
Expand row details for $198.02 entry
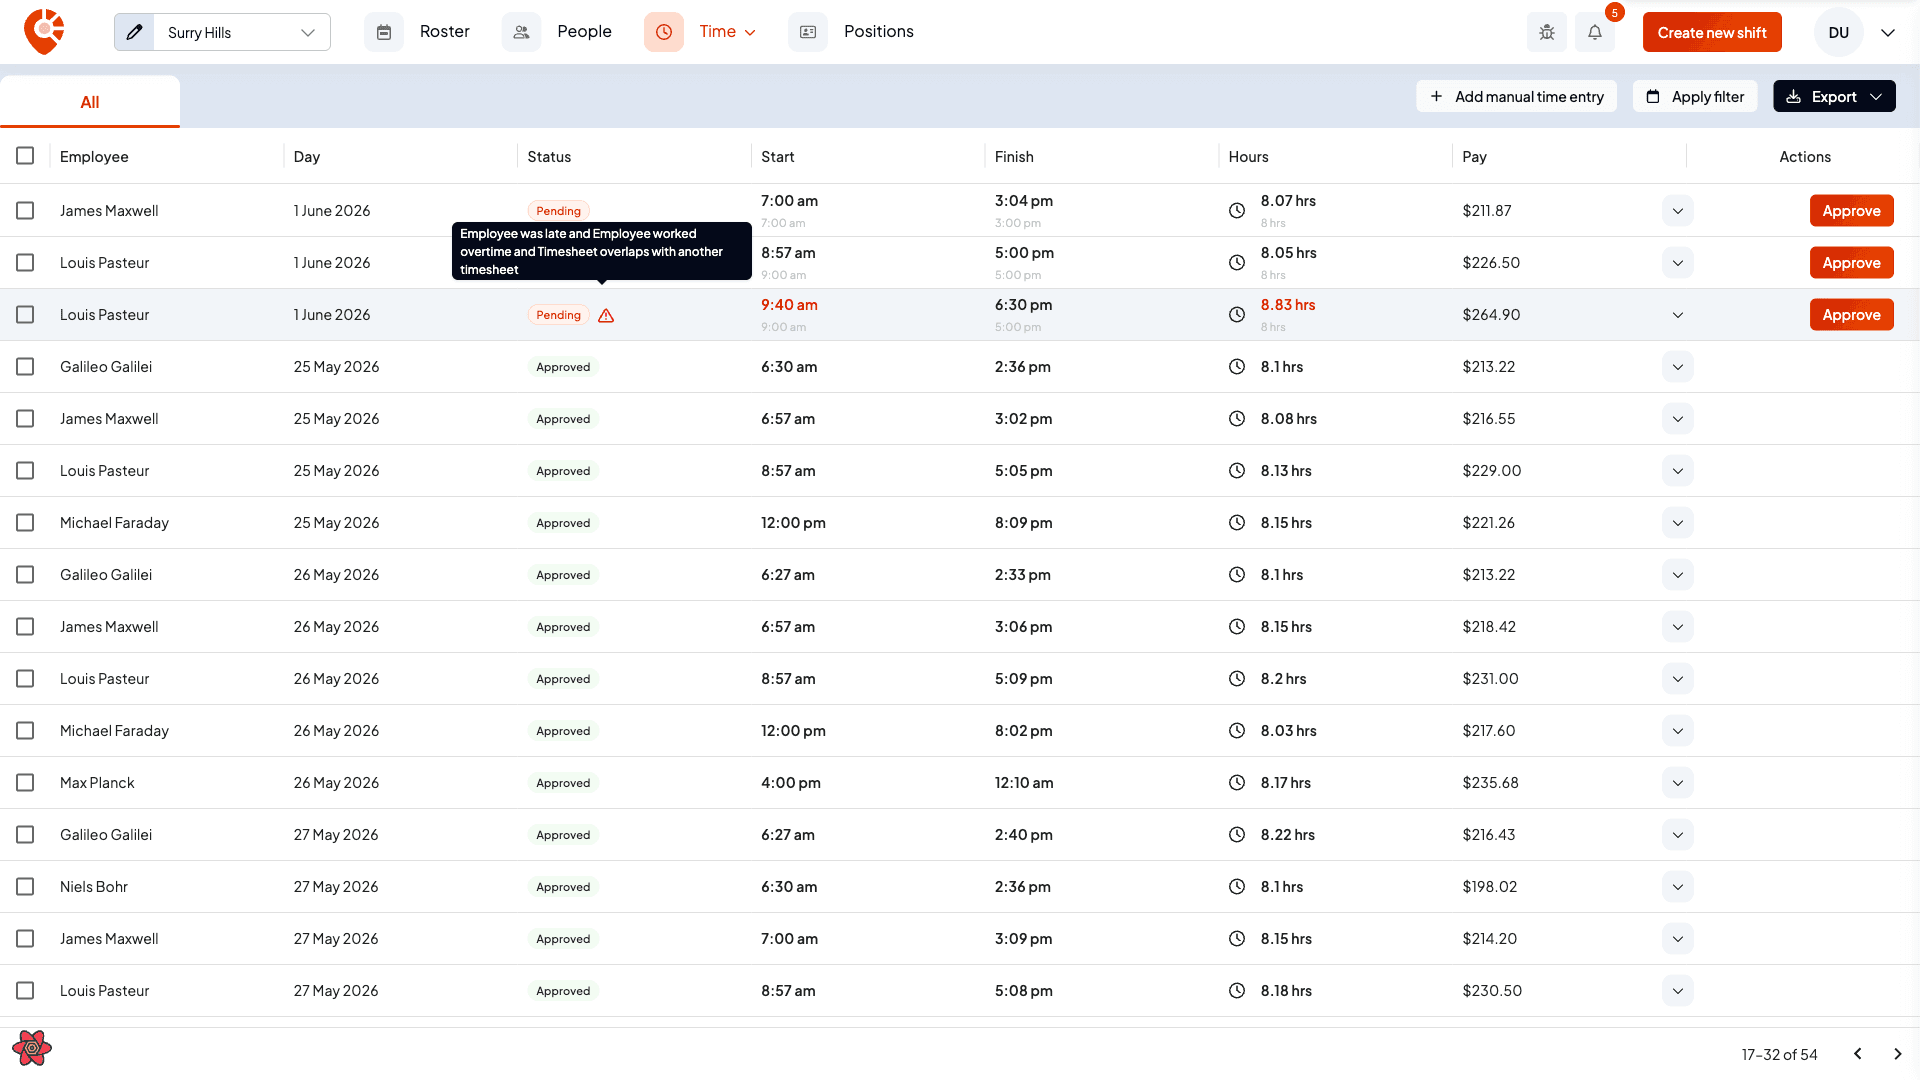(x=1678, y=887)
